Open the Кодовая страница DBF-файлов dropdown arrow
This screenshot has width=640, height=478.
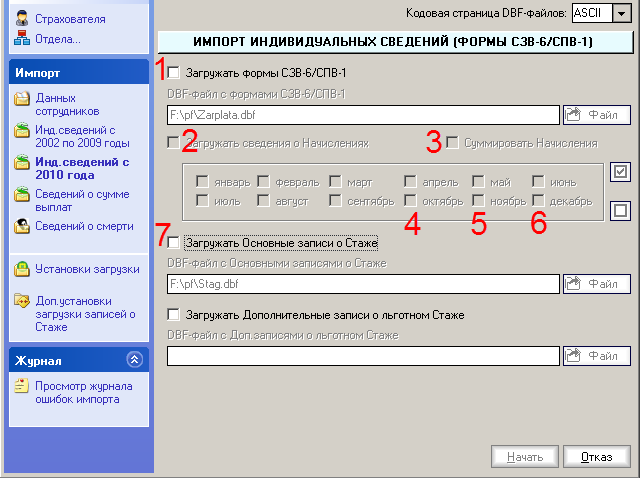coord(622,13)
